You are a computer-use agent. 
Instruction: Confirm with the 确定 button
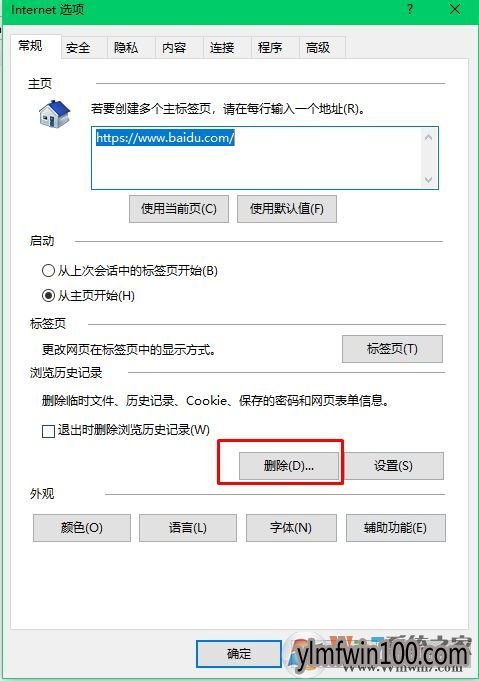(239, 654)
